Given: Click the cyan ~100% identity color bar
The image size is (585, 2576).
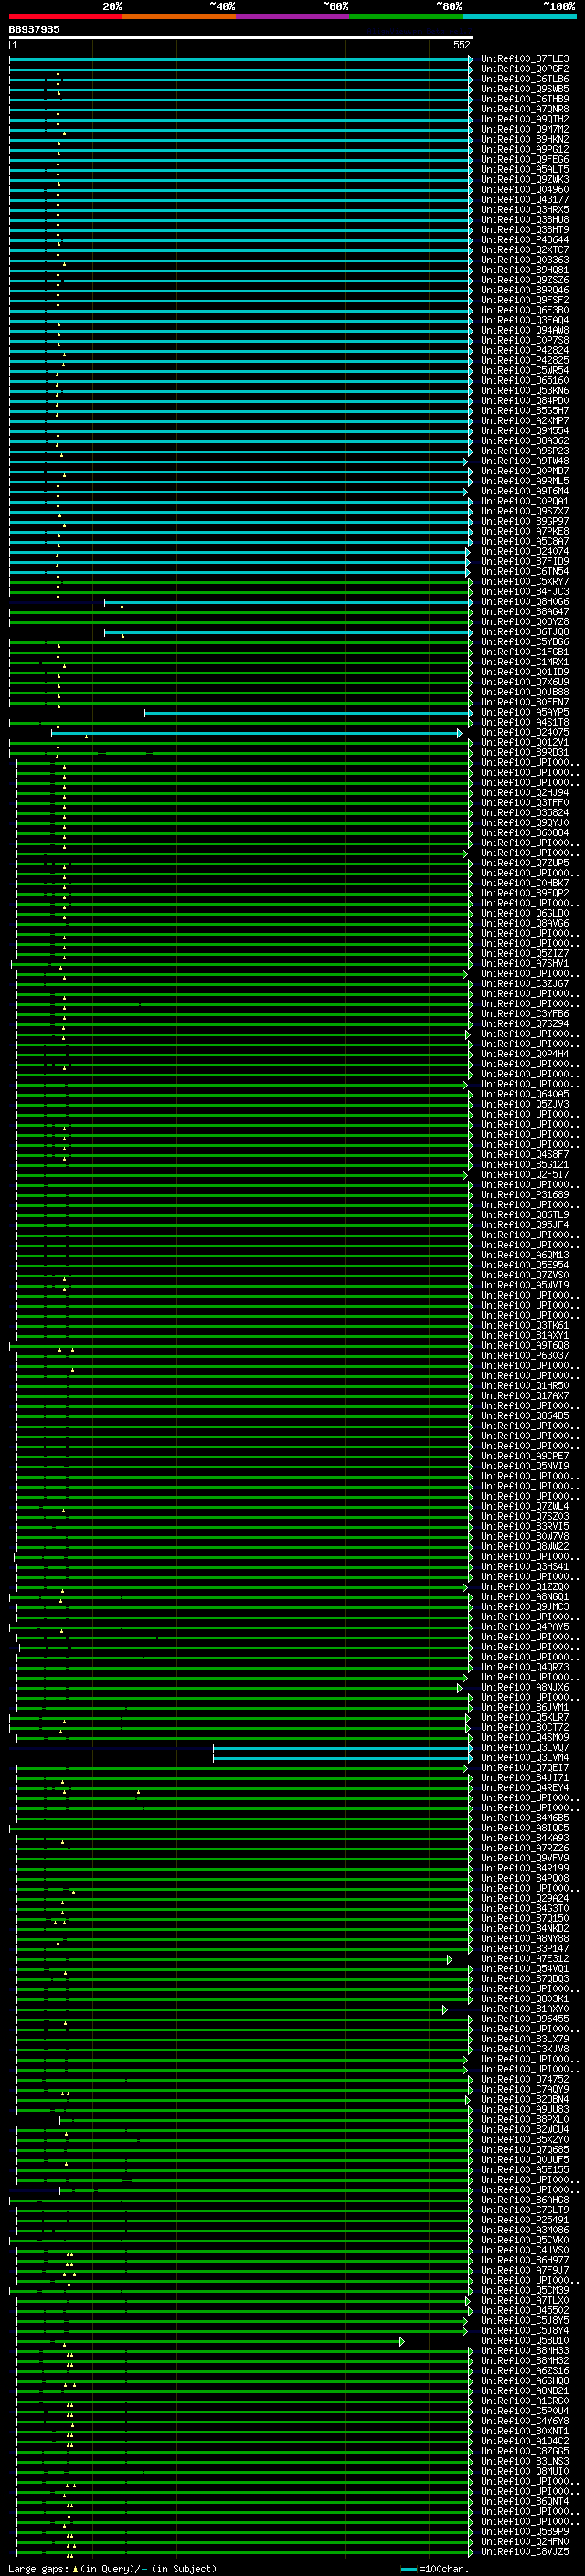Looking at the screenshot, I should 520,16.
